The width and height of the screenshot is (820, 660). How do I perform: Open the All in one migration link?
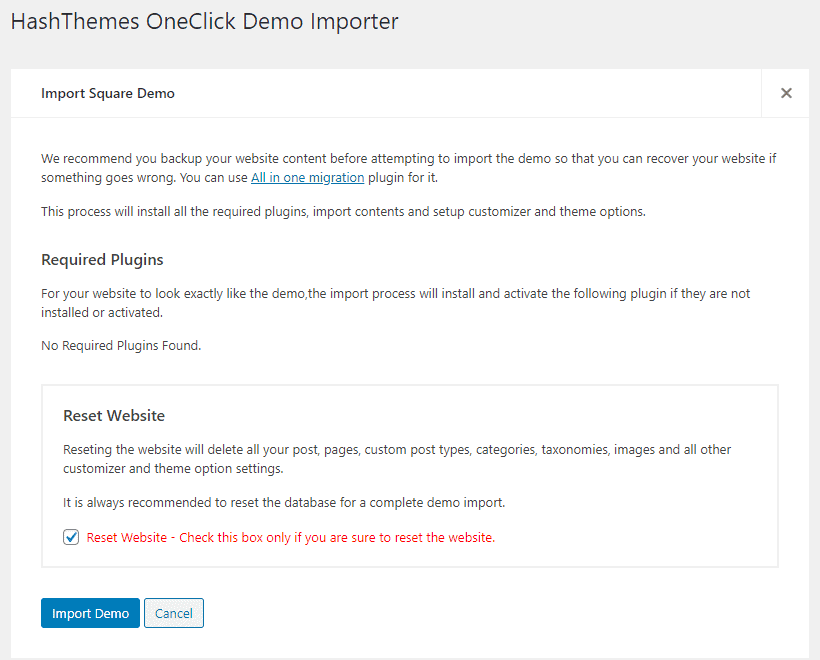click(x=308, y=178)
